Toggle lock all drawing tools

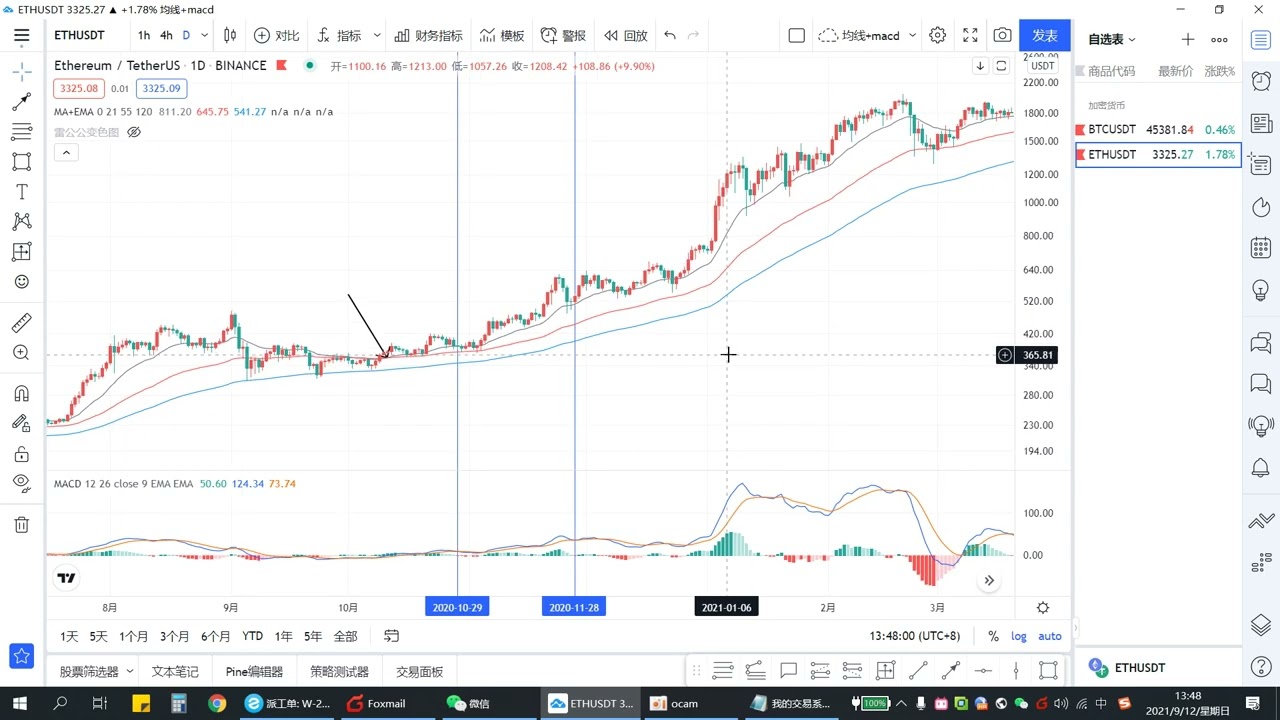[21, 454]
